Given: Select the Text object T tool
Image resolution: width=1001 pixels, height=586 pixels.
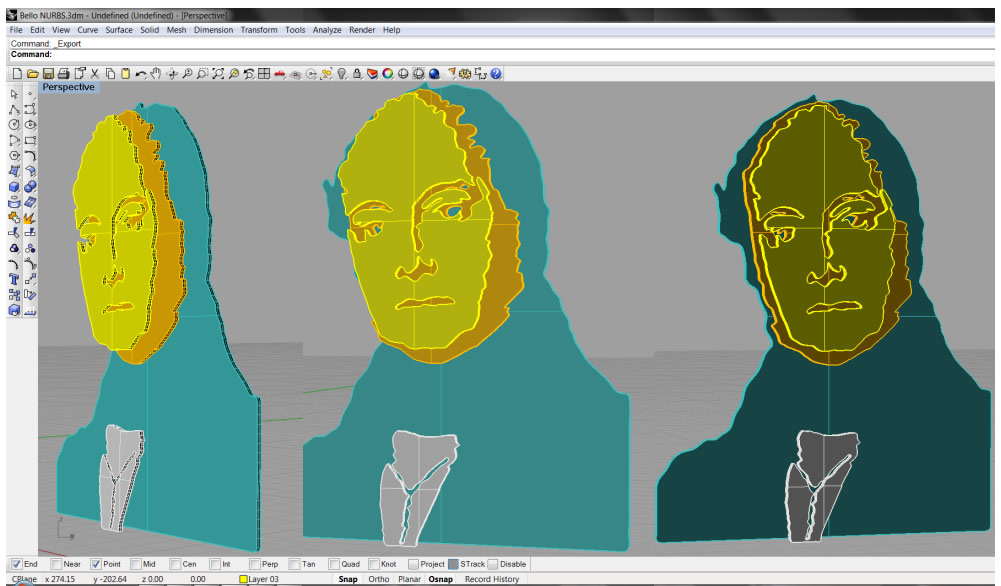Looking at the screenshot, I should click(14, 280).
